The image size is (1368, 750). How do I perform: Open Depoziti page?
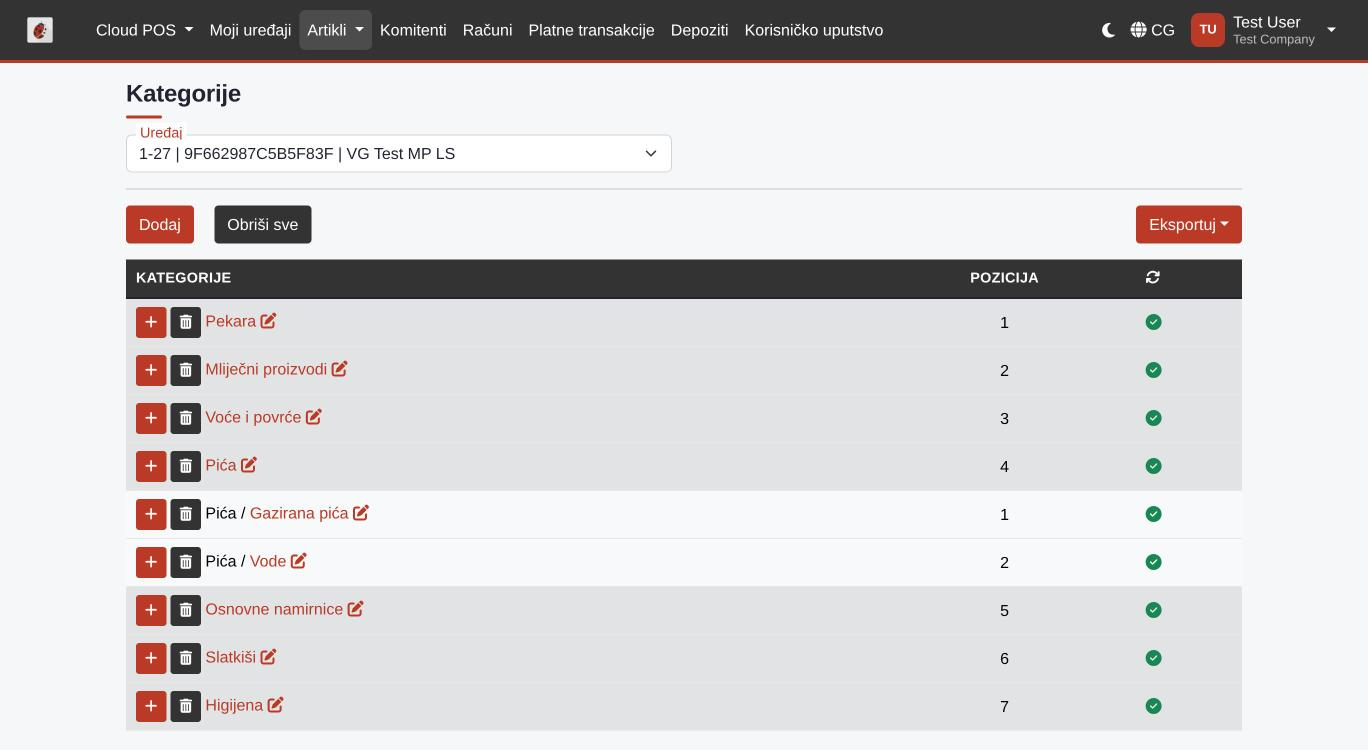(x=700, y=30)
